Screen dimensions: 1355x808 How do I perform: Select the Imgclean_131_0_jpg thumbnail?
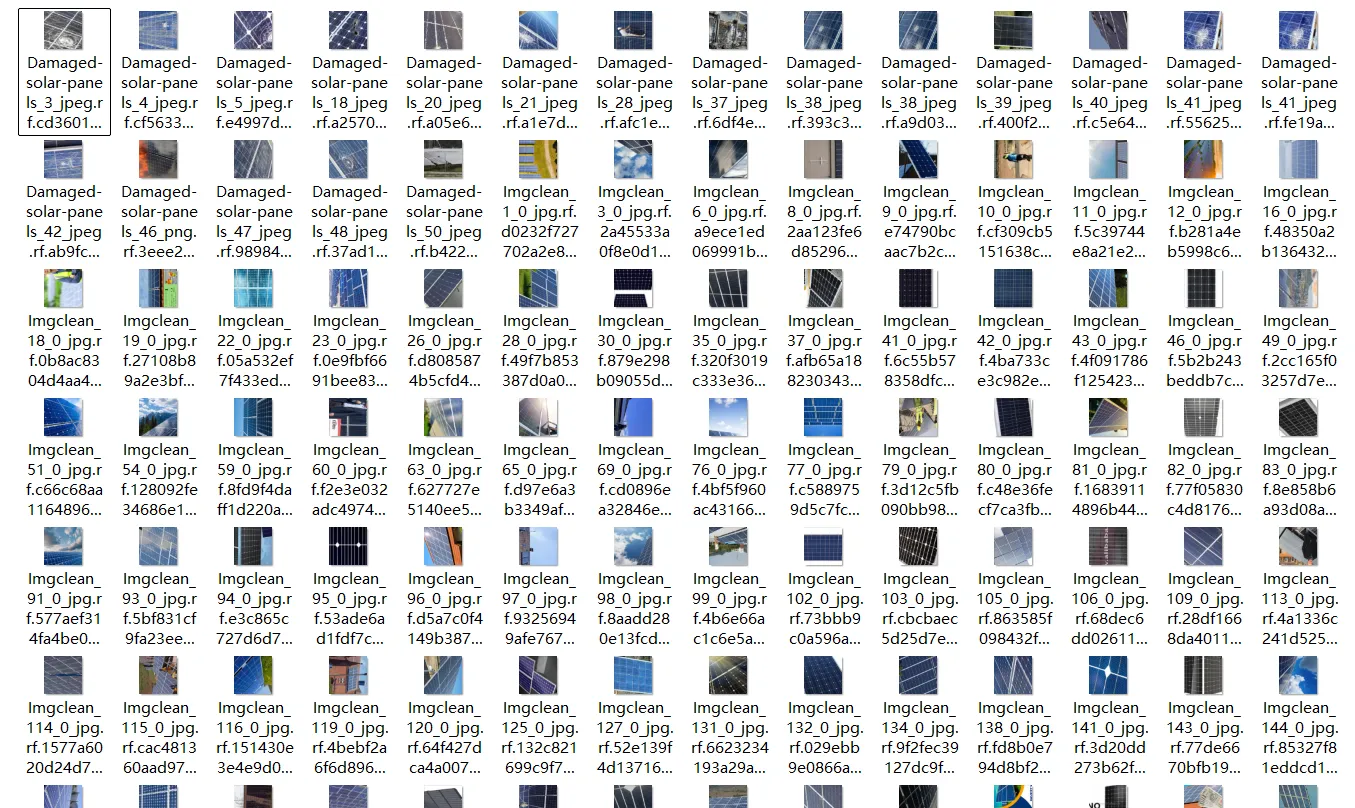pyautogui.click(x=729, y=676)
